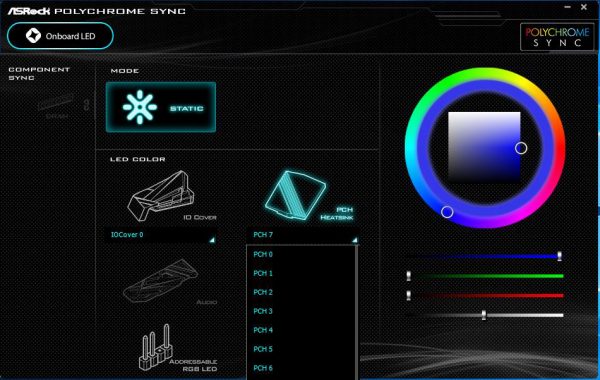This screenshot has width=600, height=380.
Task: Toggle the DRAM component sync link
Action: (x=86, y=104)
